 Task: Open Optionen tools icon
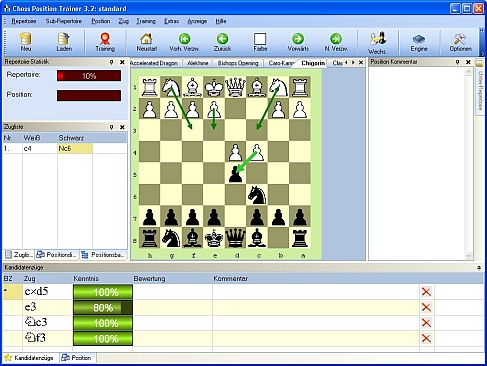[x=460, y=42]
